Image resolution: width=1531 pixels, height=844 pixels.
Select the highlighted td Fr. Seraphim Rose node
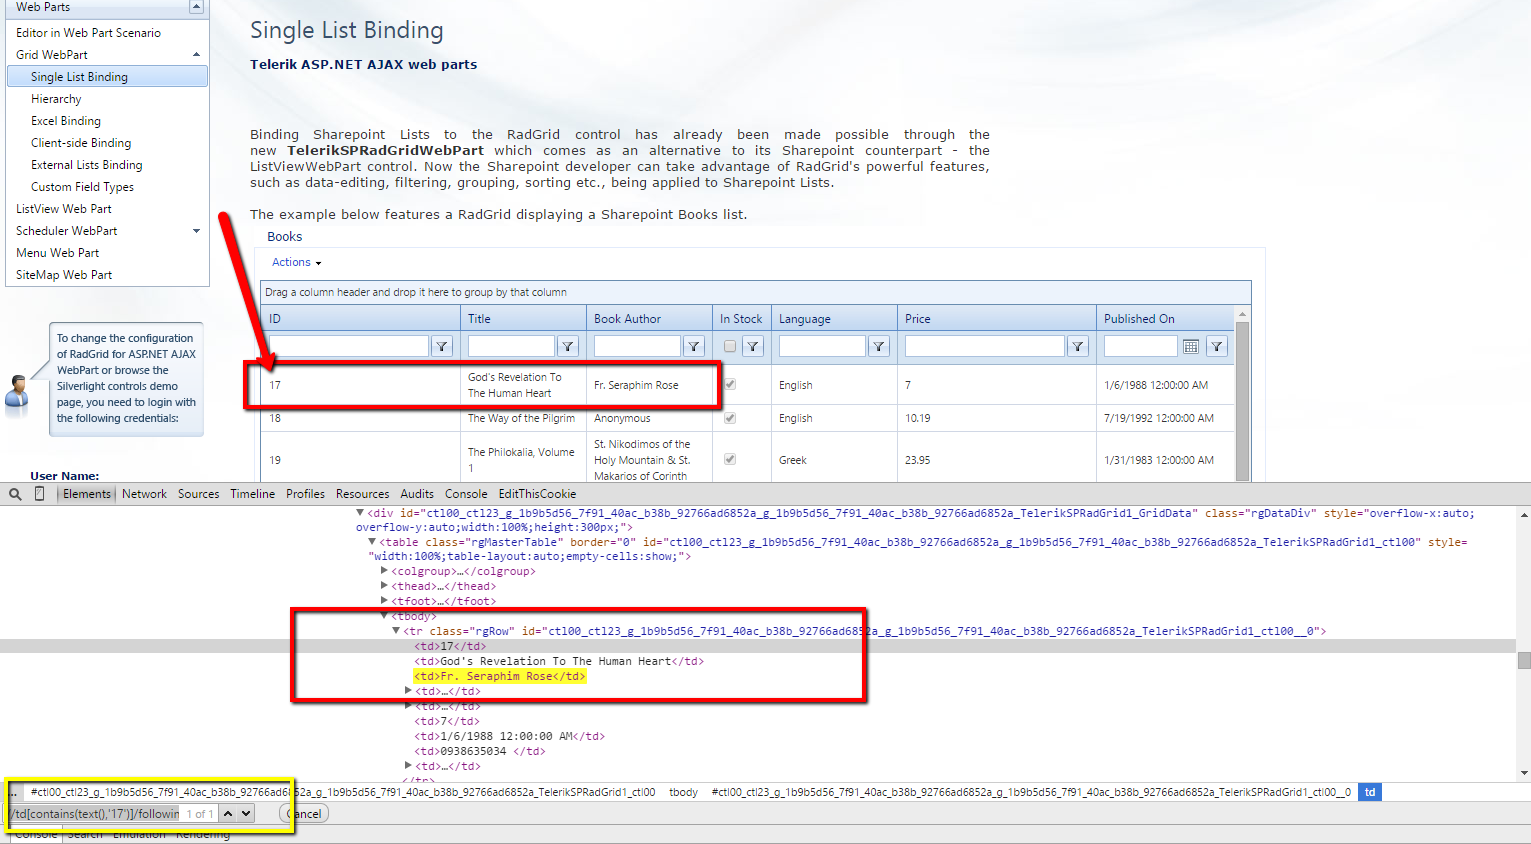pyautogui.click(x=500, y=676)
